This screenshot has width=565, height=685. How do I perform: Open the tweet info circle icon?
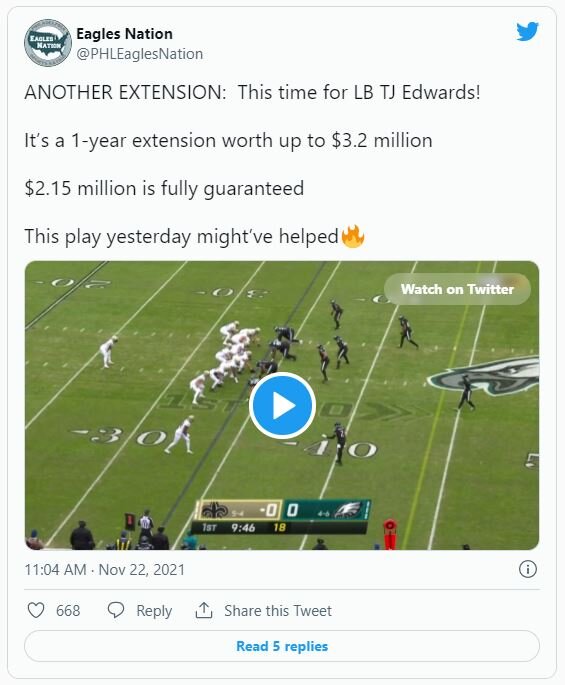pos(527,569)
